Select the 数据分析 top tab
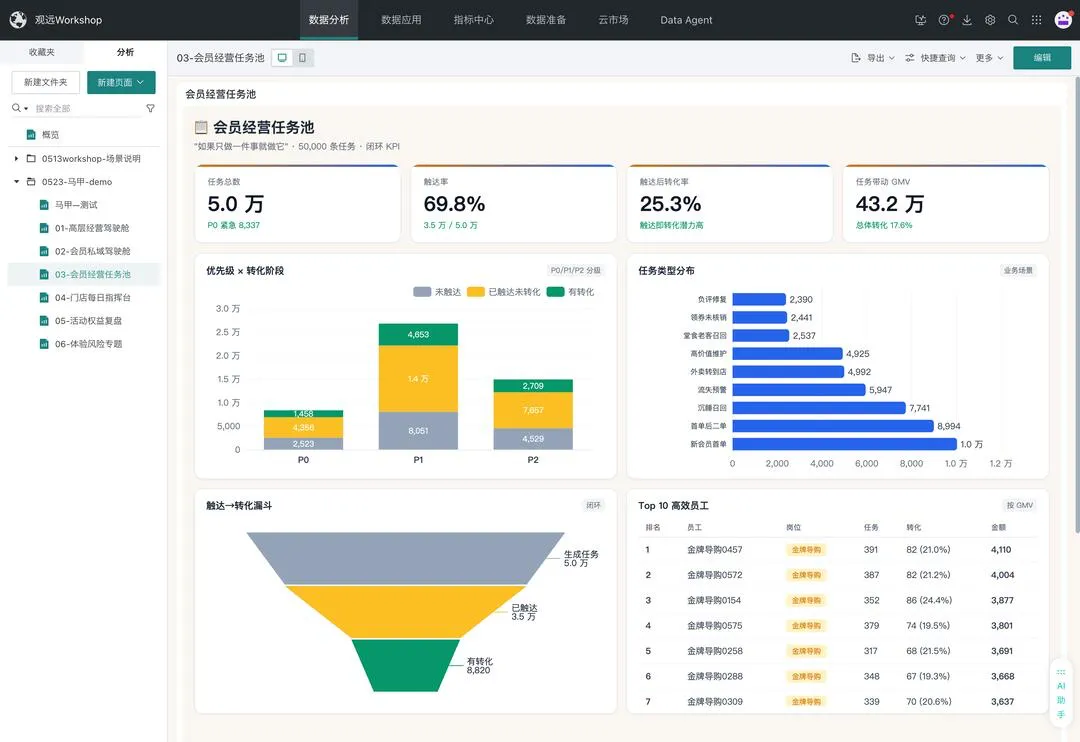 [x=329, y=20]
